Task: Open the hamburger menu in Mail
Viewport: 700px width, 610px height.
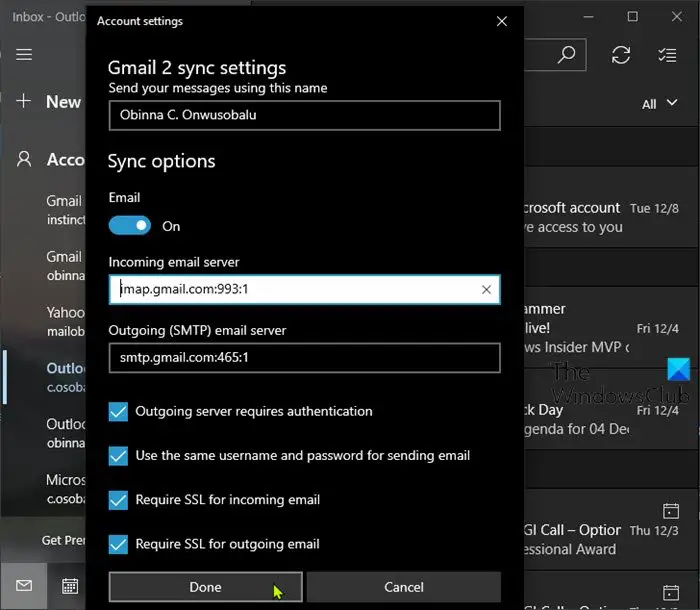Action: [24, 54]
